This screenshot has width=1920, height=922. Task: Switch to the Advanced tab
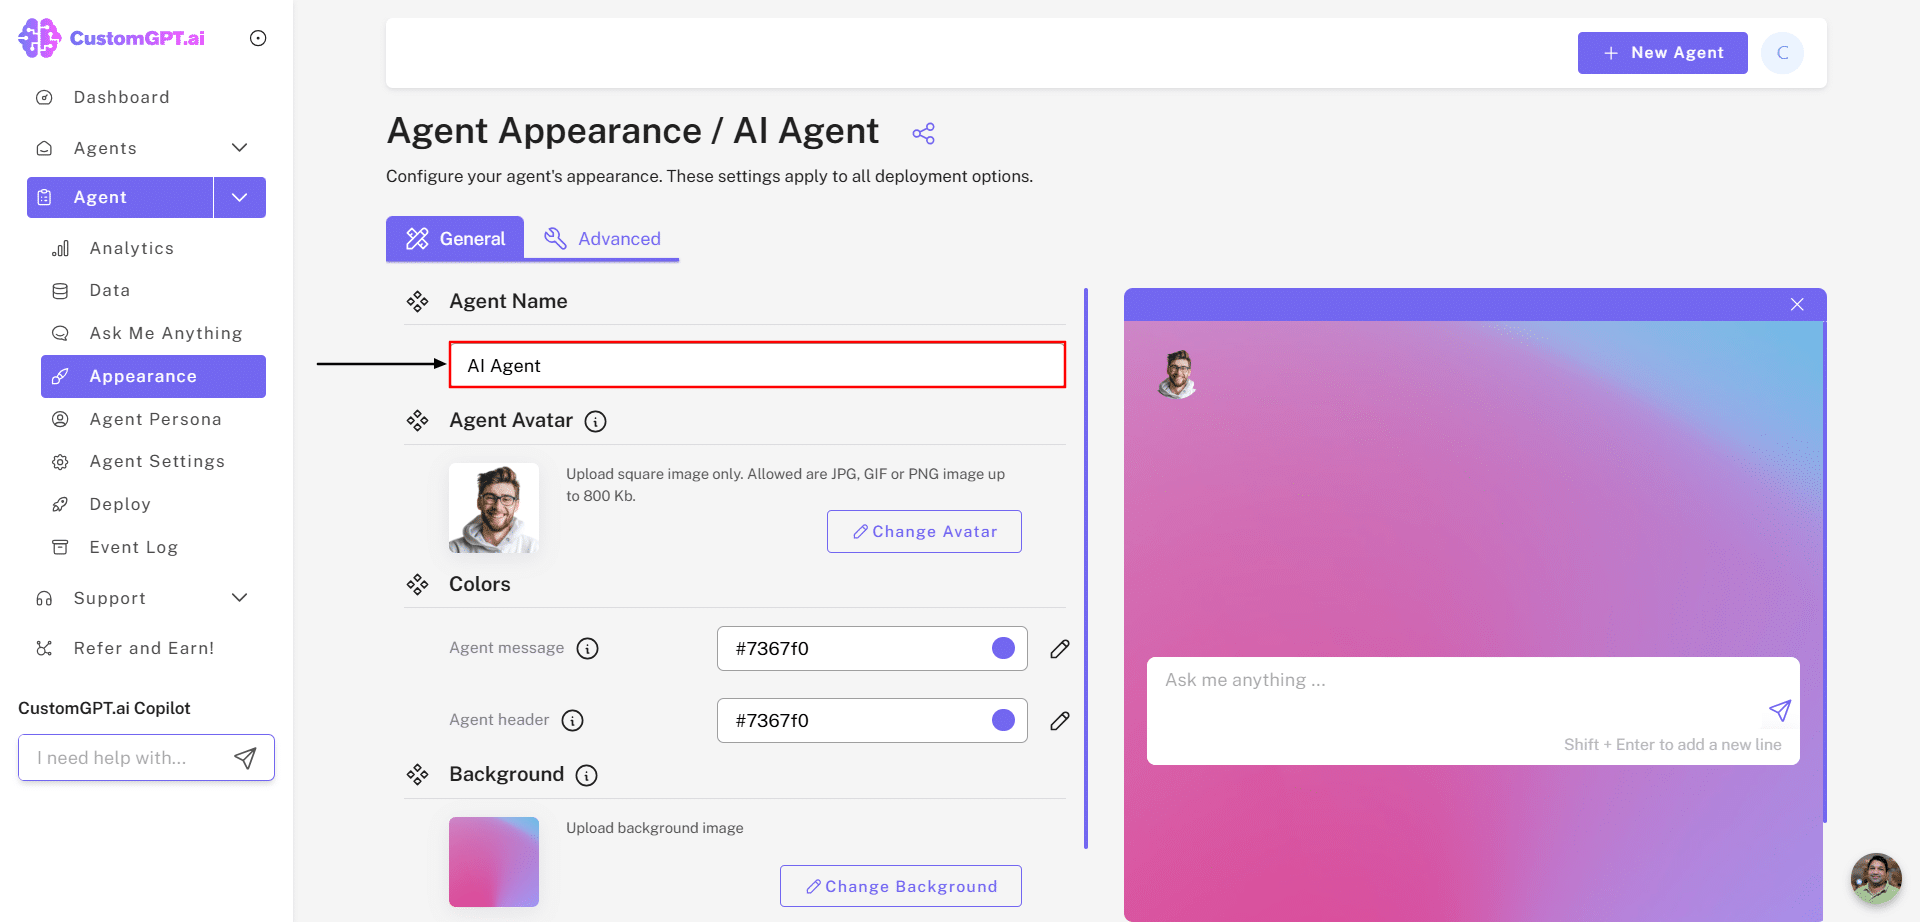(x=602, y=239)
